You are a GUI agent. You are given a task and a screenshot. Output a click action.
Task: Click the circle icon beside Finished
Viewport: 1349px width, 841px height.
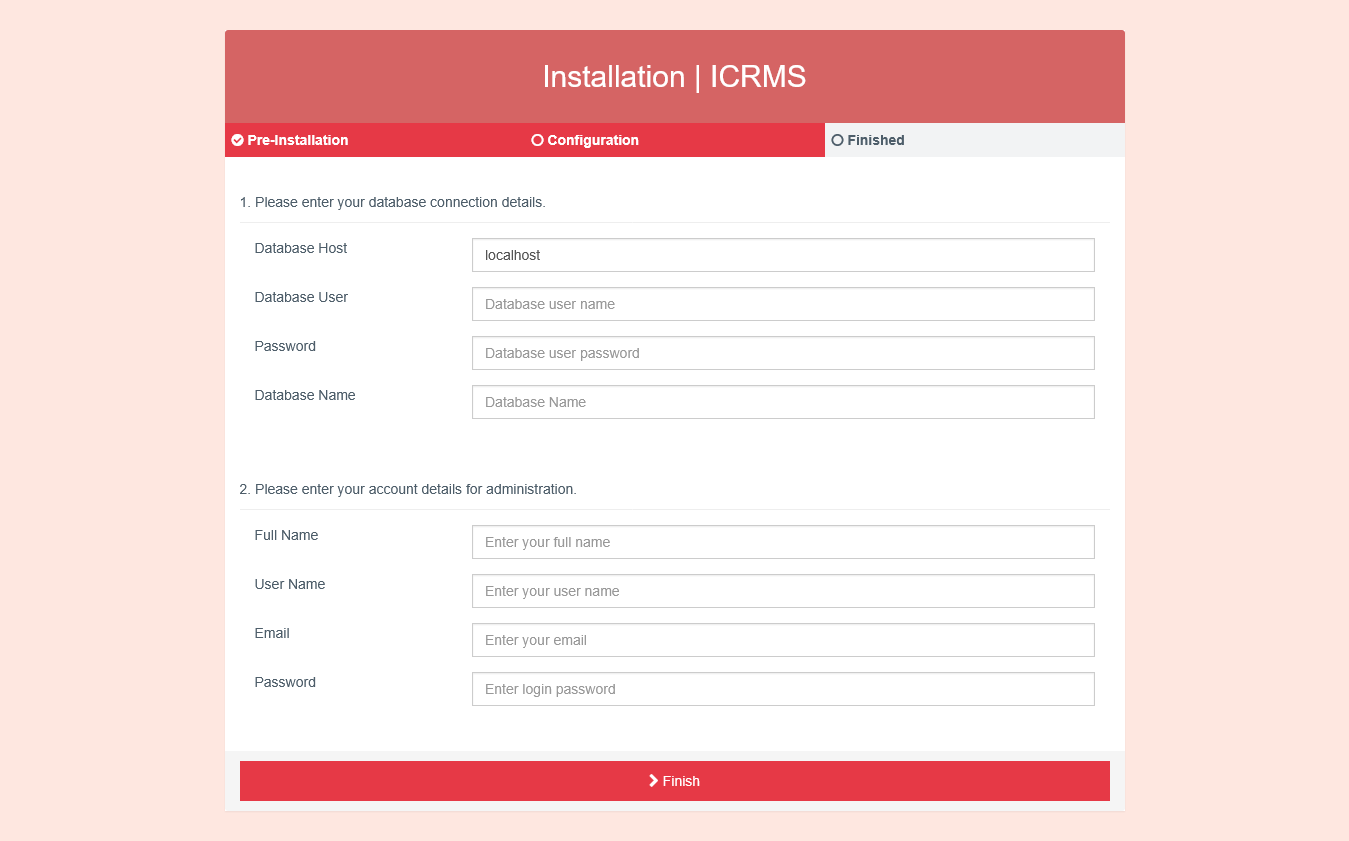tap(838, 140)
